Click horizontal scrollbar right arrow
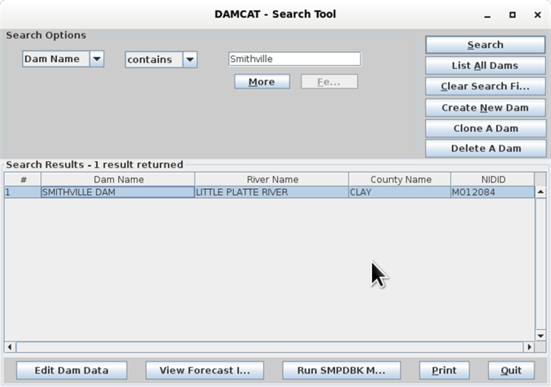 pyautogui.click(x=529, y=347)
